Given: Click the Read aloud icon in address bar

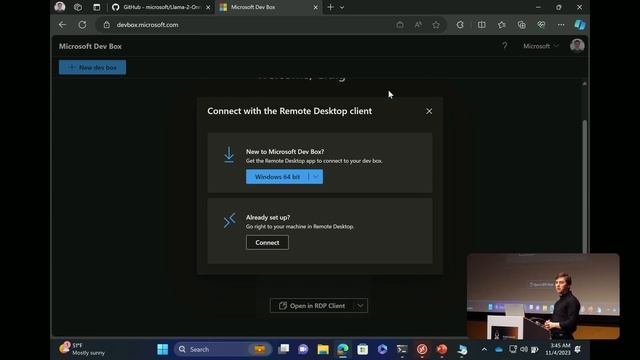Looking at the screenshot, I should point(418,25).
